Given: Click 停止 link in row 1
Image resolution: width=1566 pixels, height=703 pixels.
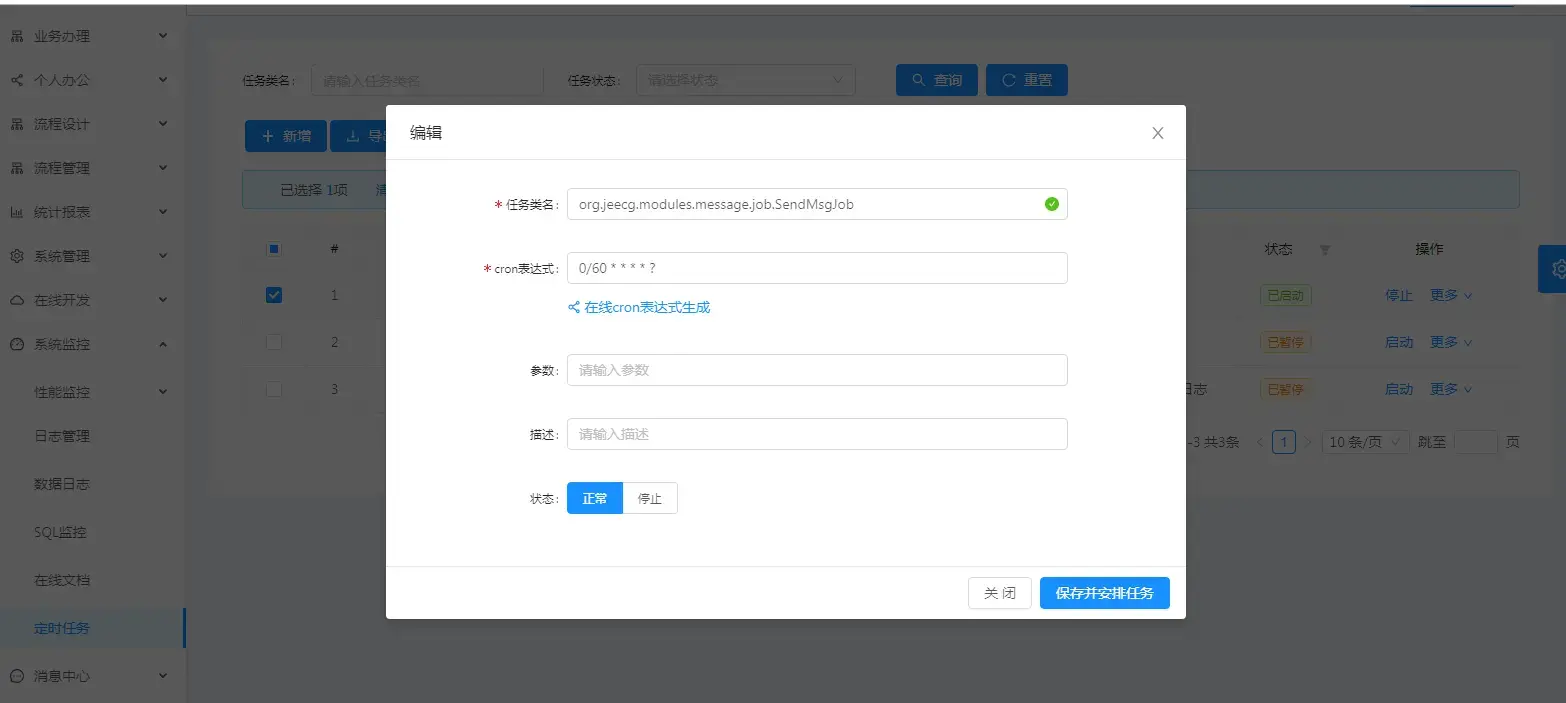Looking at the screenshot, I should click(1399, 295).
